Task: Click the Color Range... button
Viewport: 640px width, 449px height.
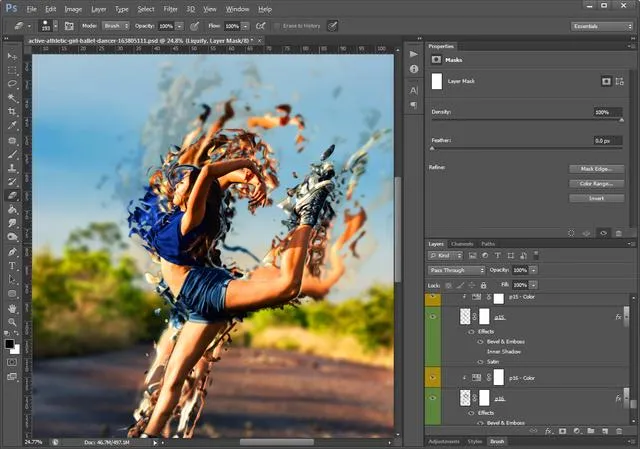Action: [x=596, y=184]
